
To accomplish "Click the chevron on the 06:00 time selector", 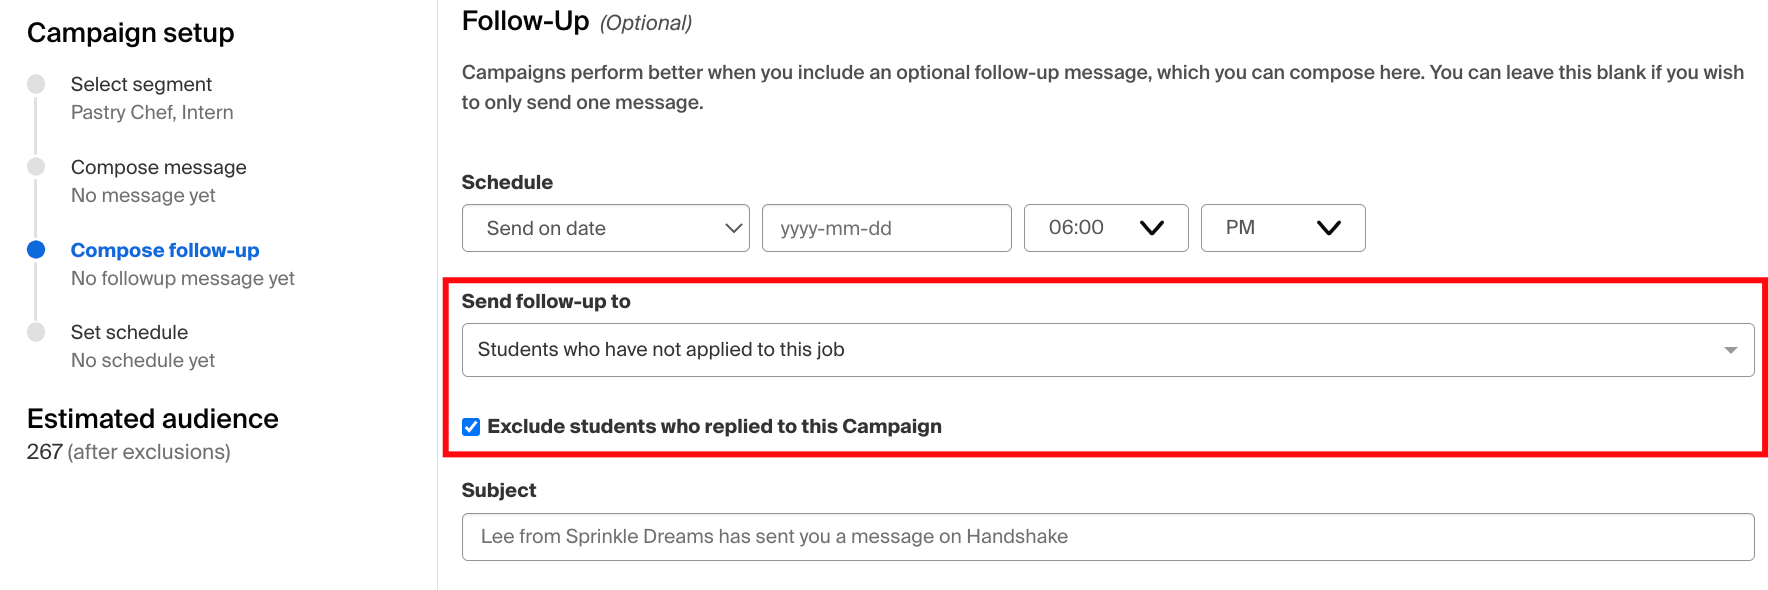I will click(1154, 228).
